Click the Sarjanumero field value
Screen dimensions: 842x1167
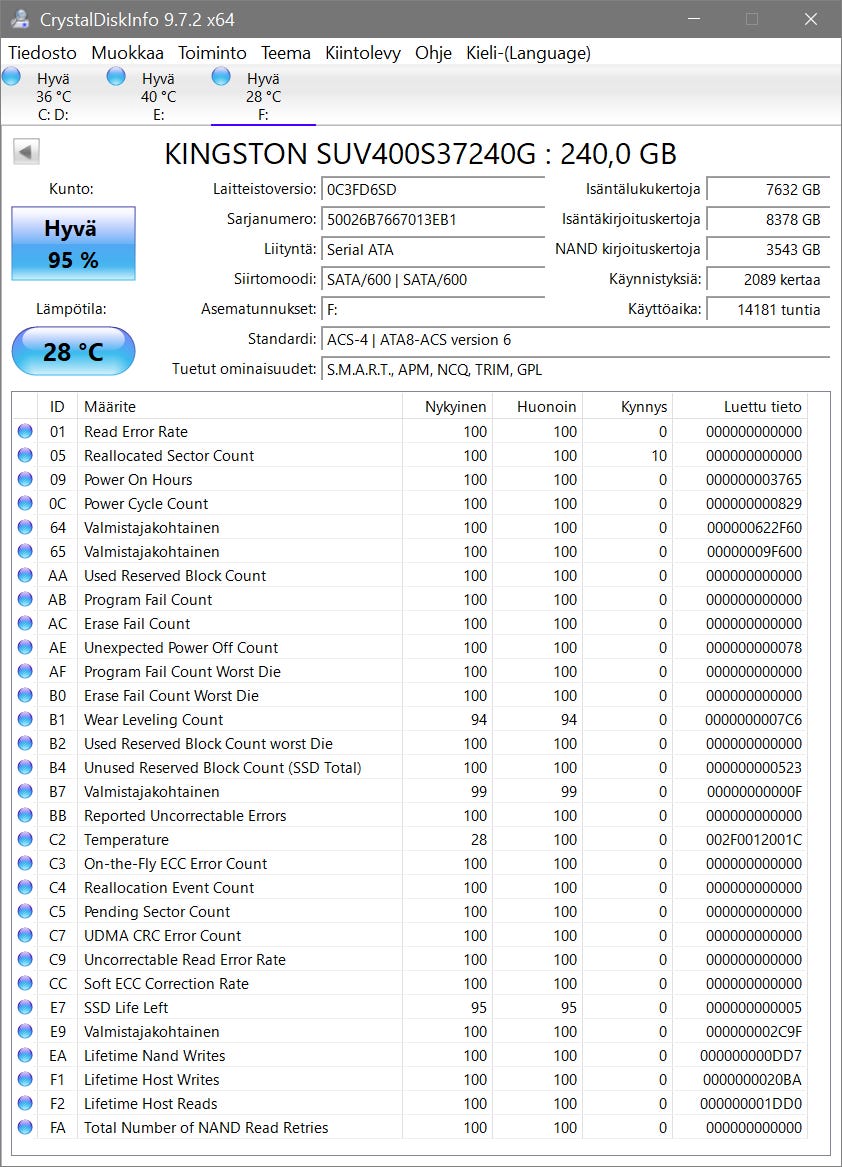433,220
